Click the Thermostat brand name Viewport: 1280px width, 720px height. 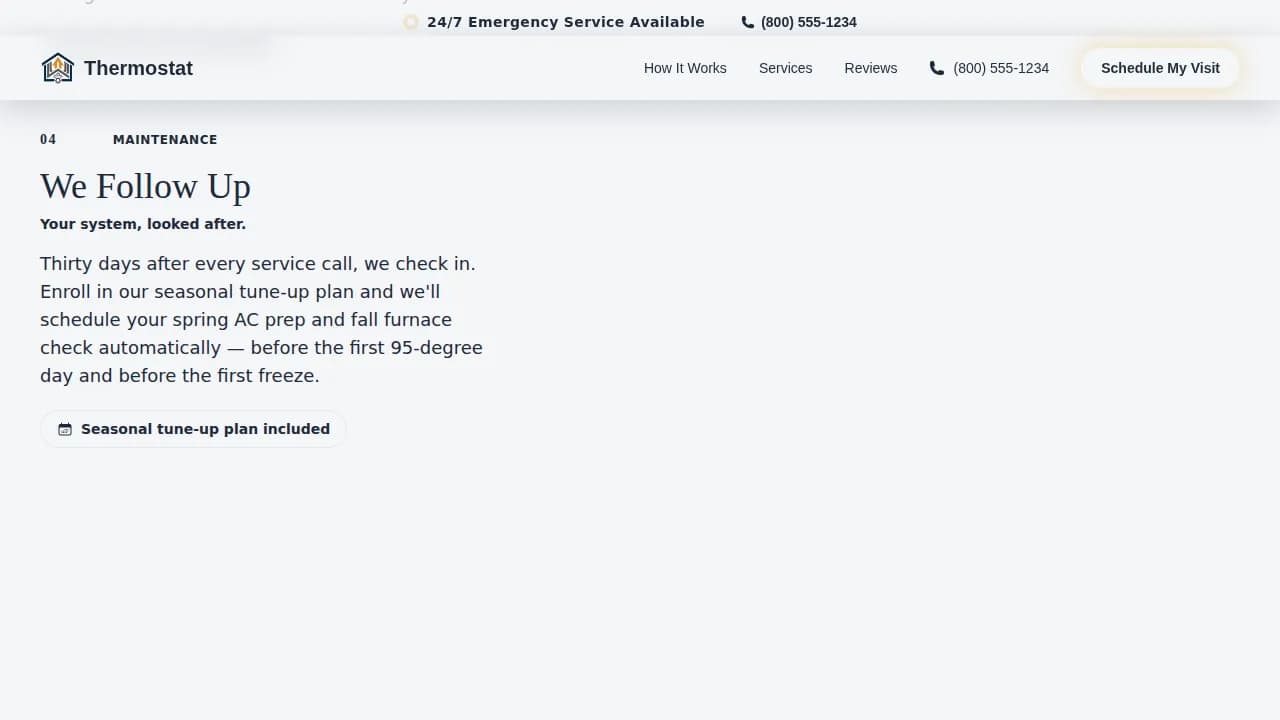(x=138, y=68)
